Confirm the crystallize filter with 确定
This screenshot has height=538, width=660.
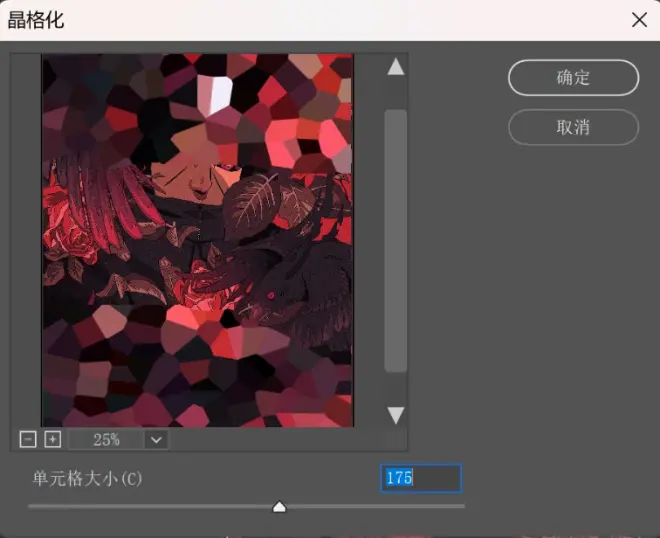[573, 78]
